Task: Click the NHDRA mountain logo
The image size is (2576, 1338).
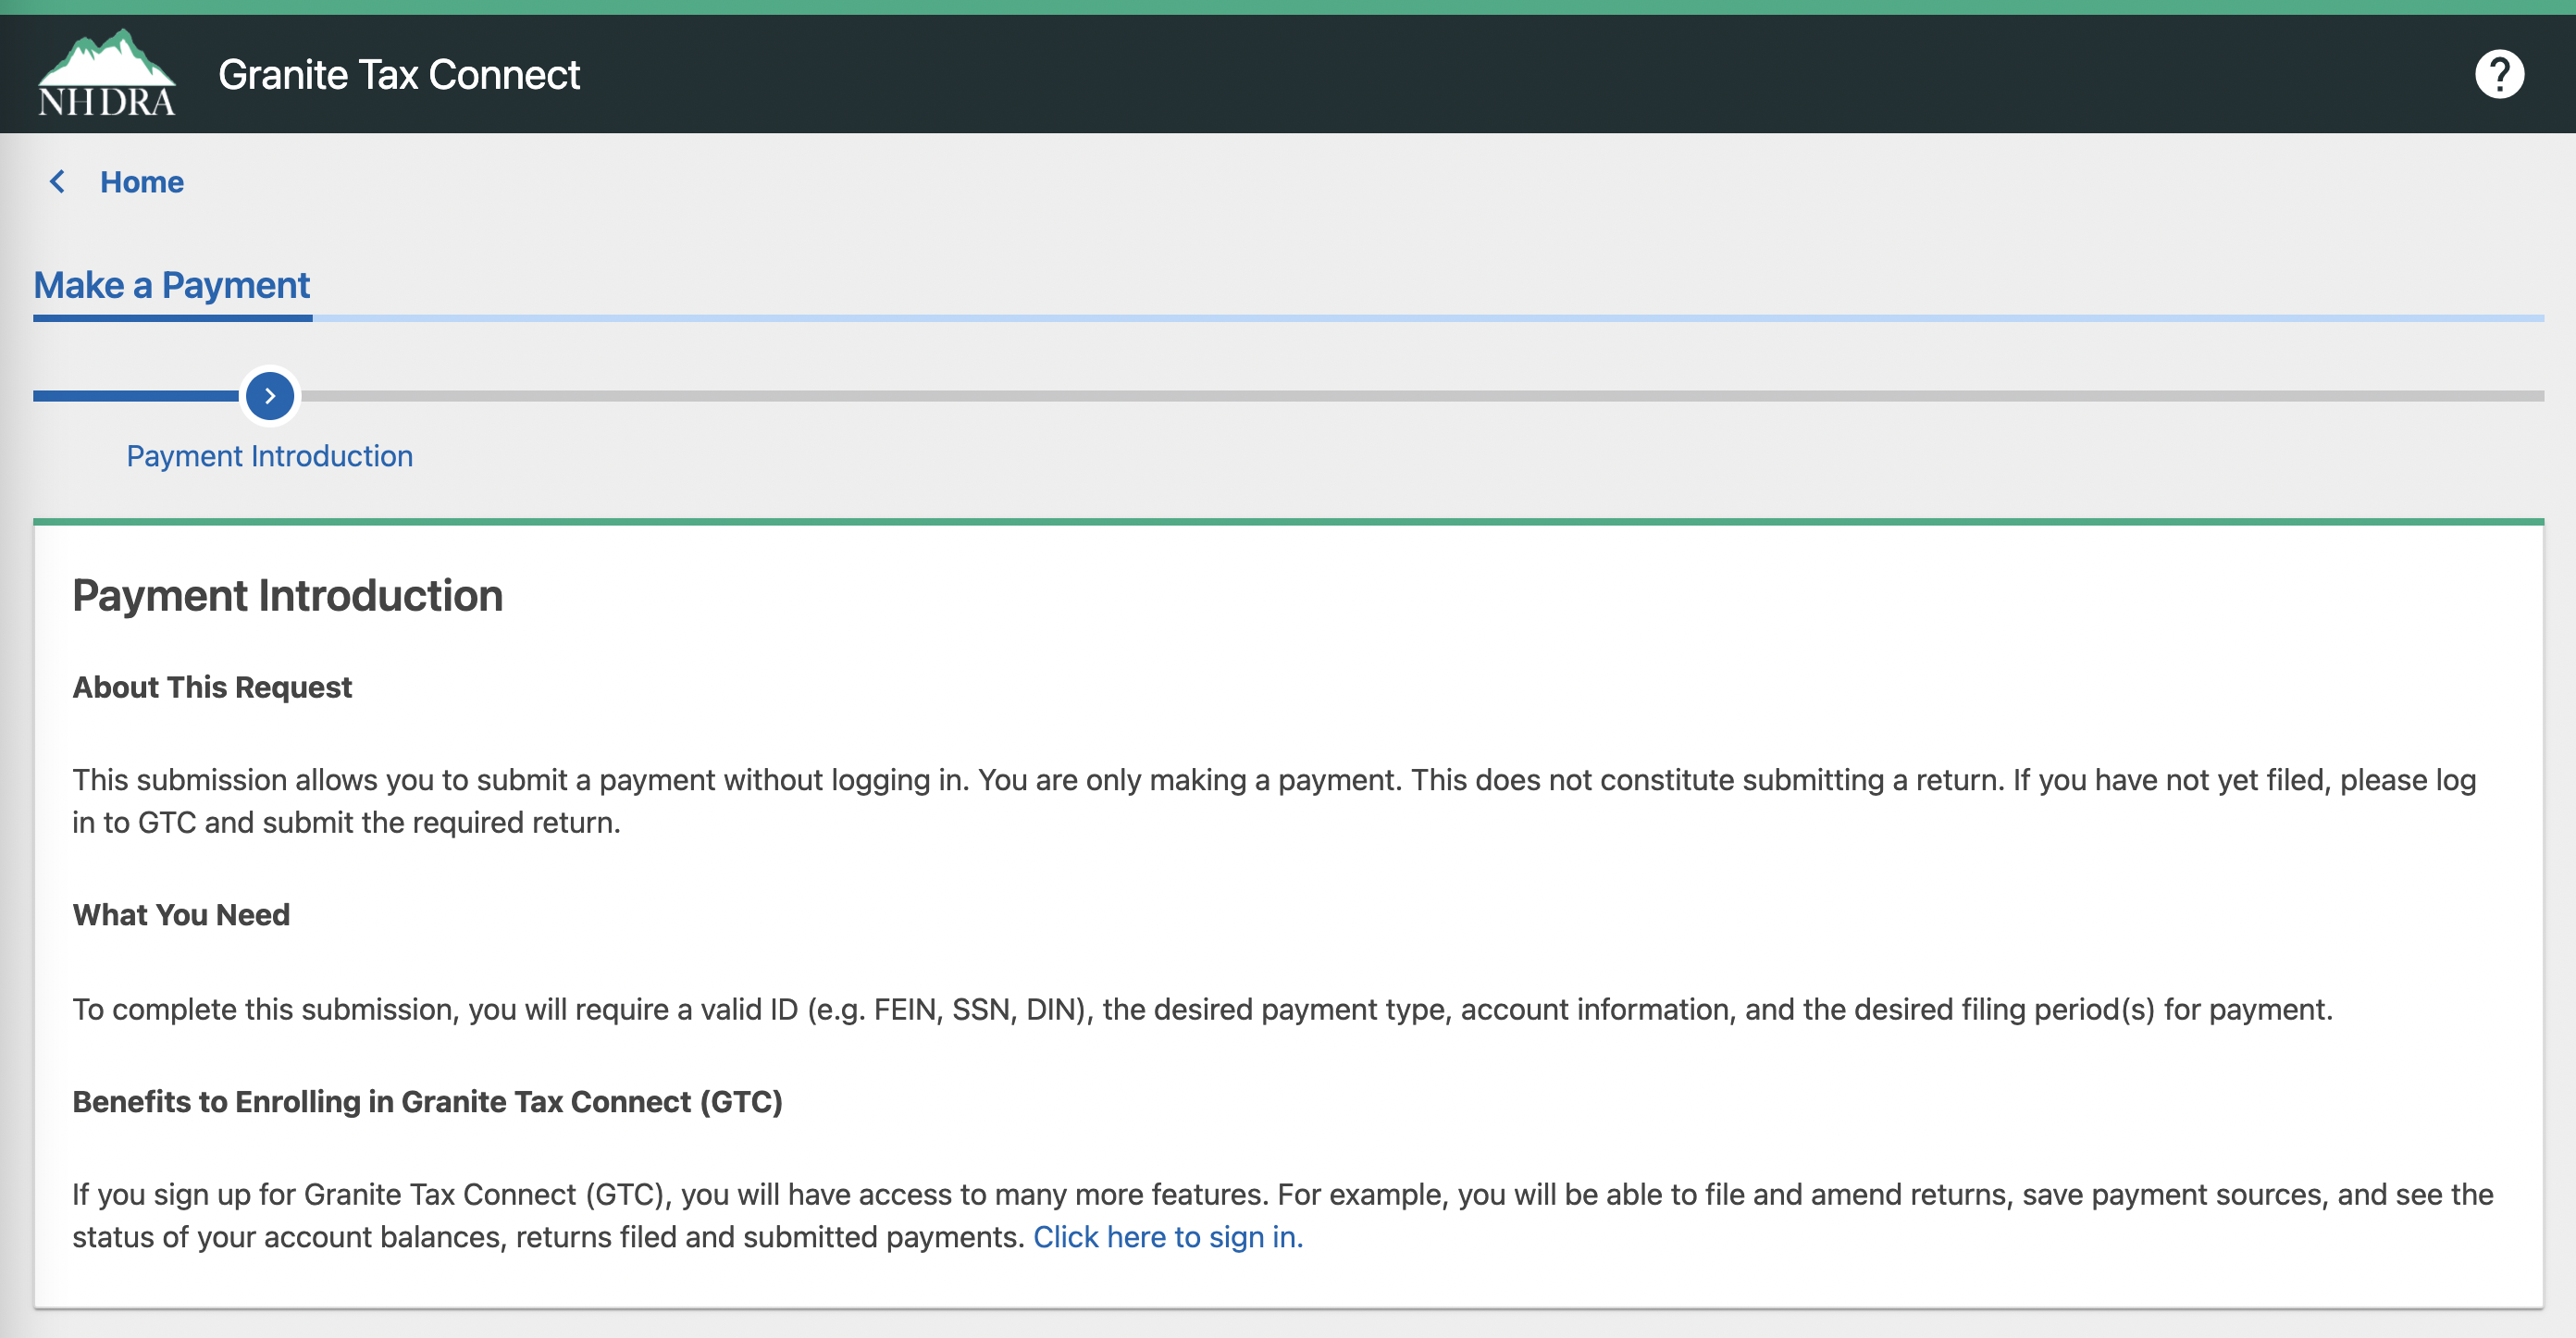Action: pyautogui.click(x=107, y=73)
